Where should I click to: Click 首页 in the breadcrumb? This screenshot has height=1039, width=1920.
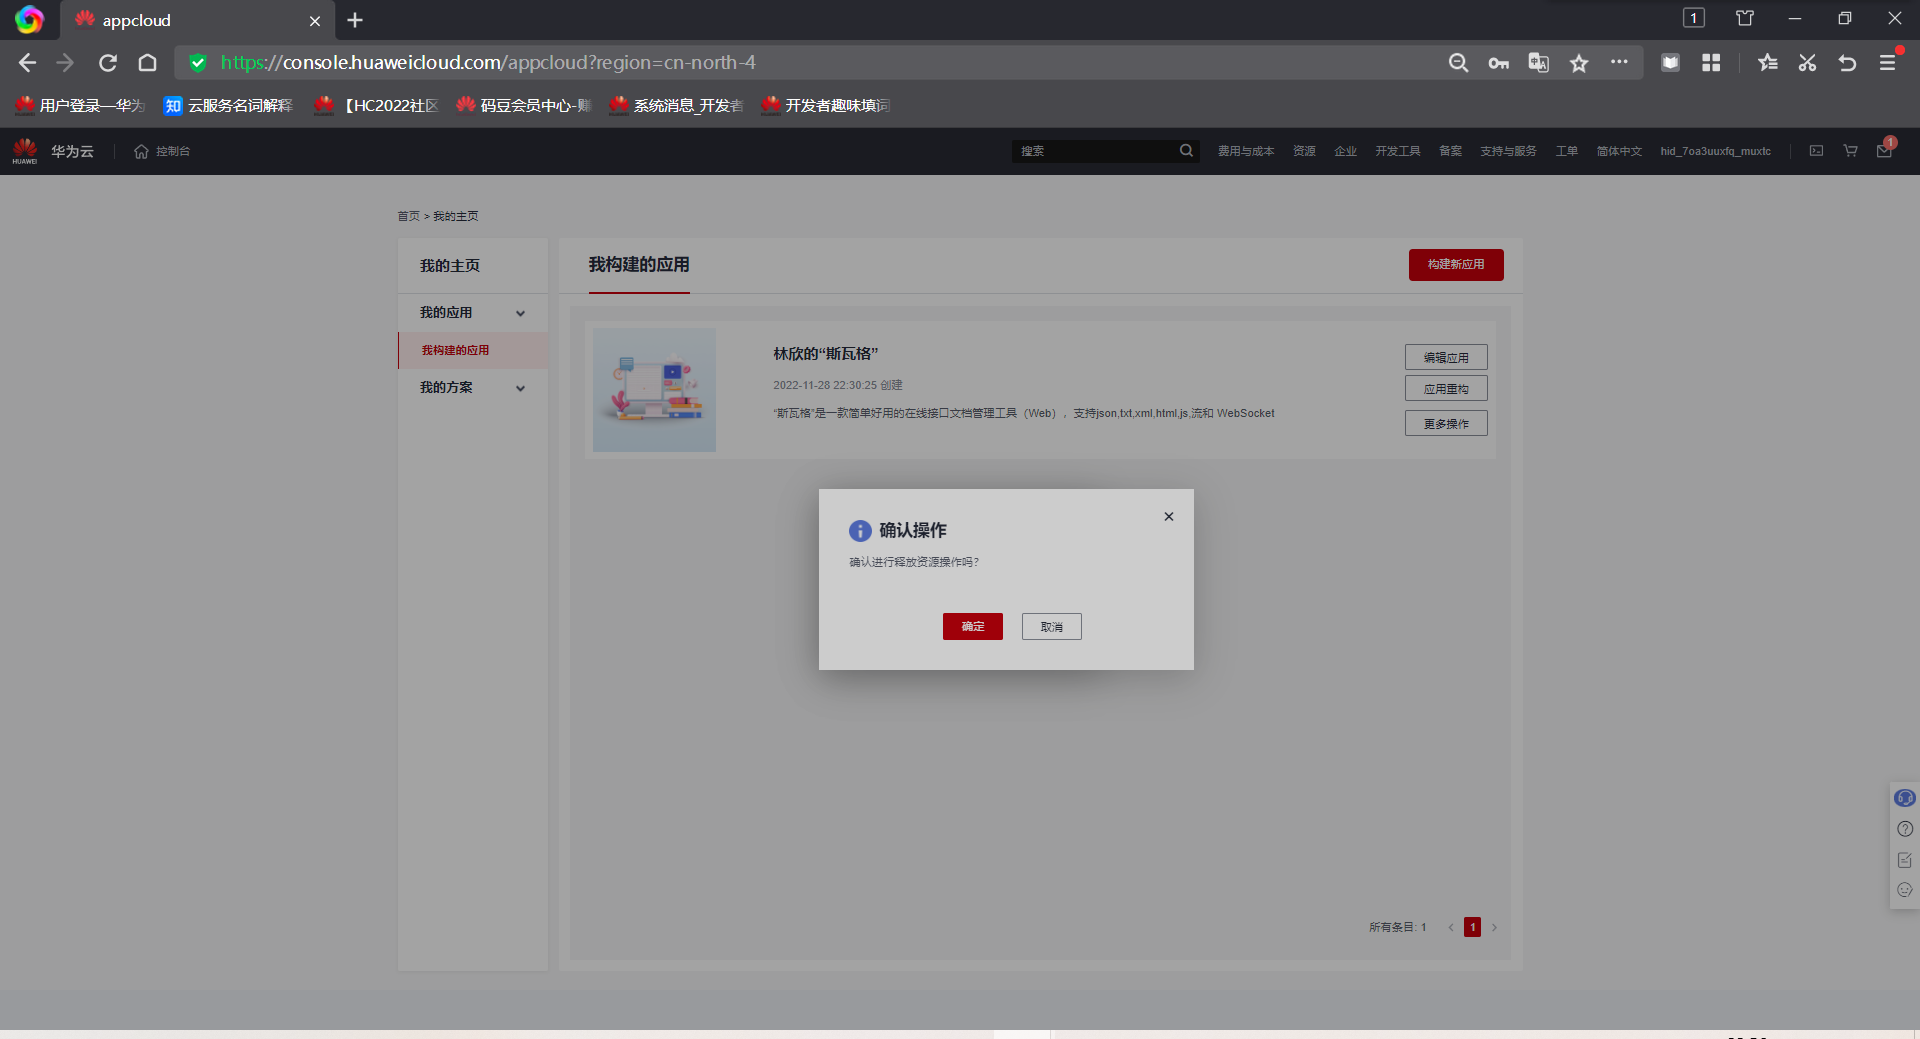(x=408, y=216)
